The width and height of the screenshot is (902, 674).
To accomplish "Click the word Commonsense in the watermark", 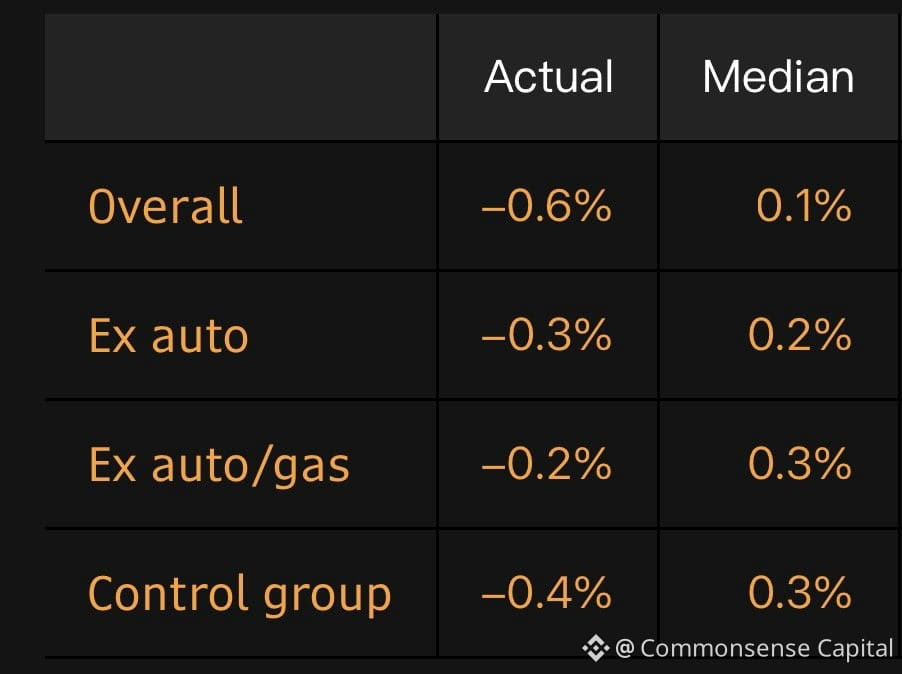I will point(724,649).
